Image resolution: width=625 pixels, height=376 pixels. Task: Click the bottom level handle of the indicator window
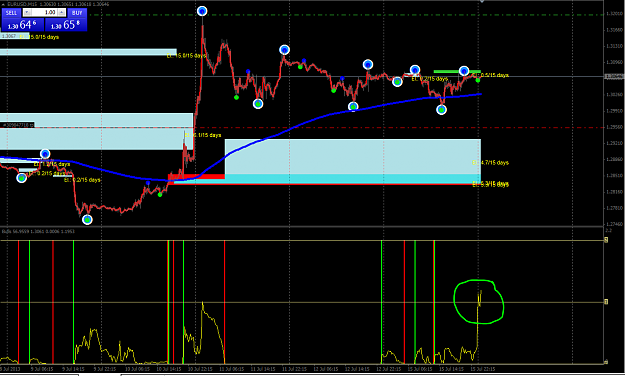[x=606, y=362]
